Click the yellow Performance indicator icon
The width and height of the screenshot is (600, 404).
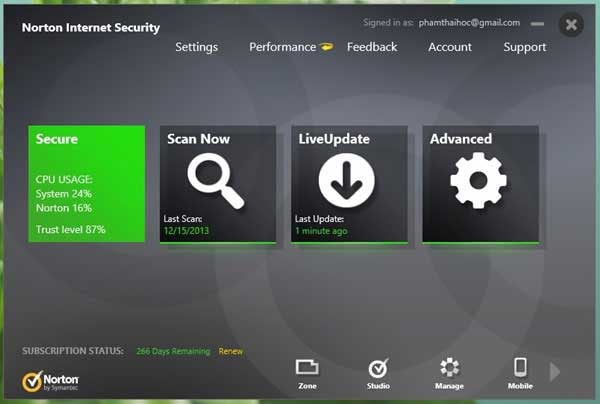[326, 47]
